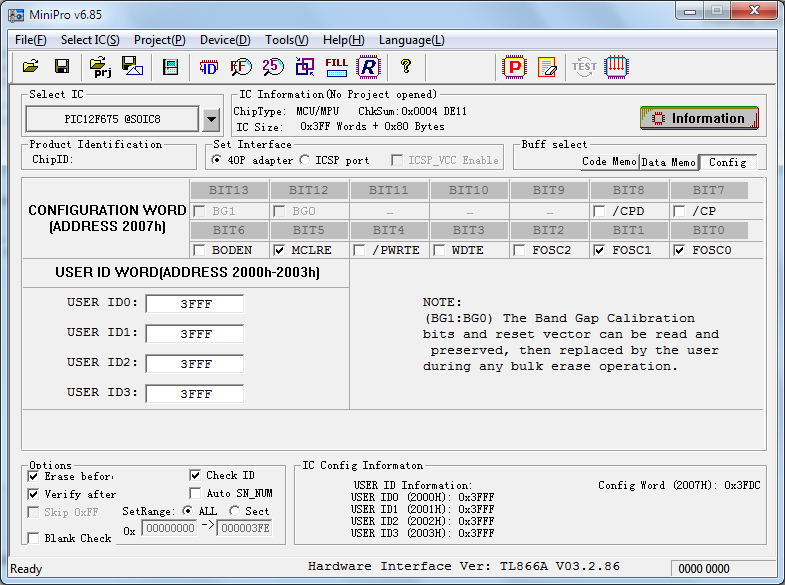This screenshot has width=785, height=585.
Task: Click the Program chip P icon
Action: [515, 67]
